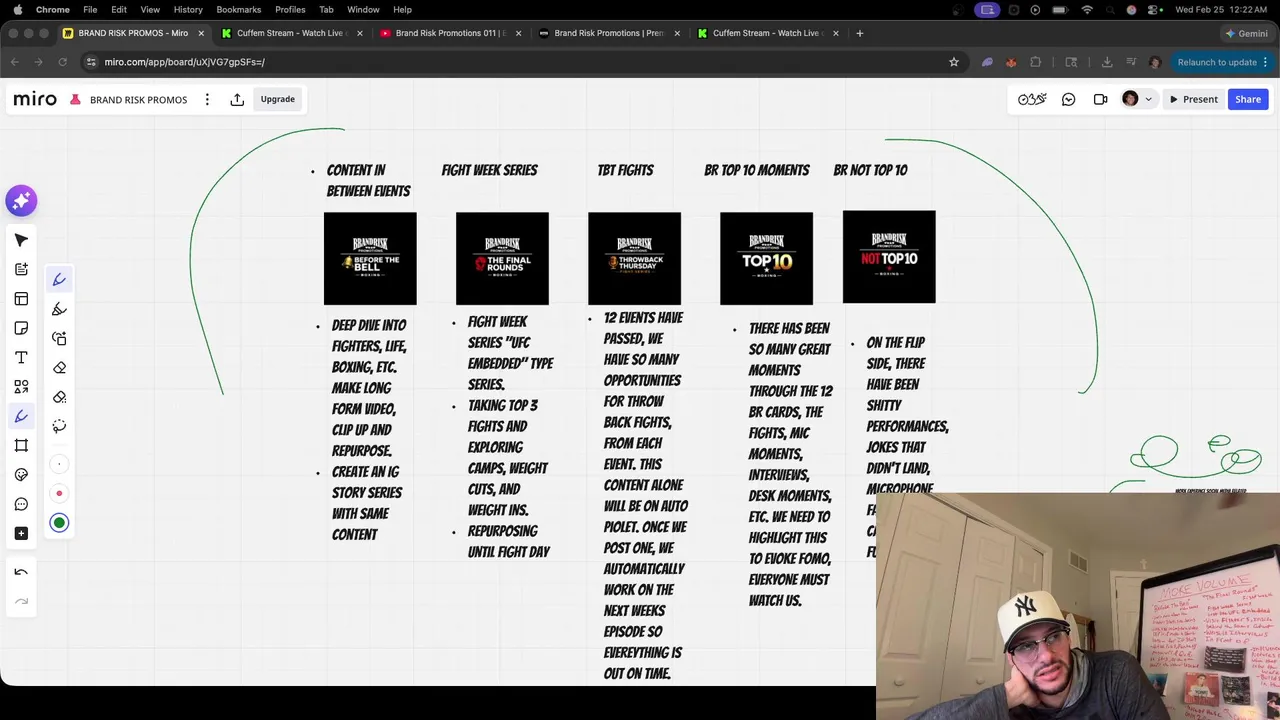Pick the lasso selection tool
This screenshot has width=1280, height=720.
59,426
